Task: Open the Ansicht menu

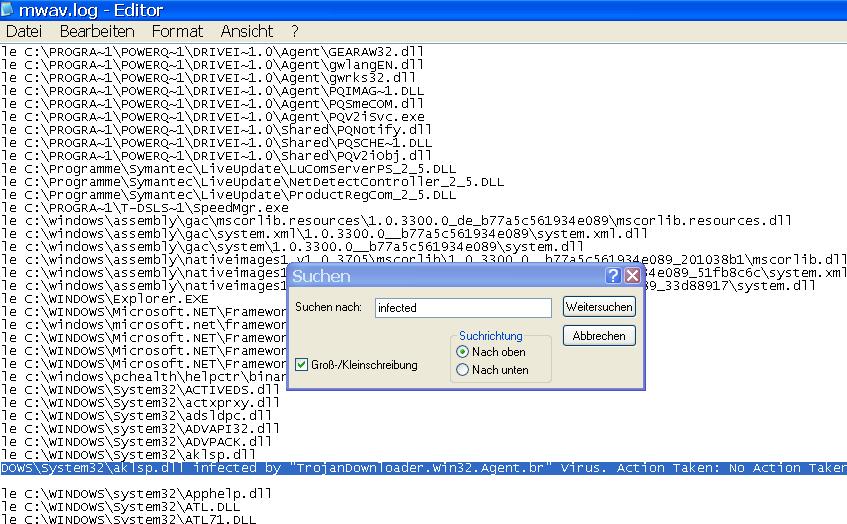Action: (x=246, y=32)
